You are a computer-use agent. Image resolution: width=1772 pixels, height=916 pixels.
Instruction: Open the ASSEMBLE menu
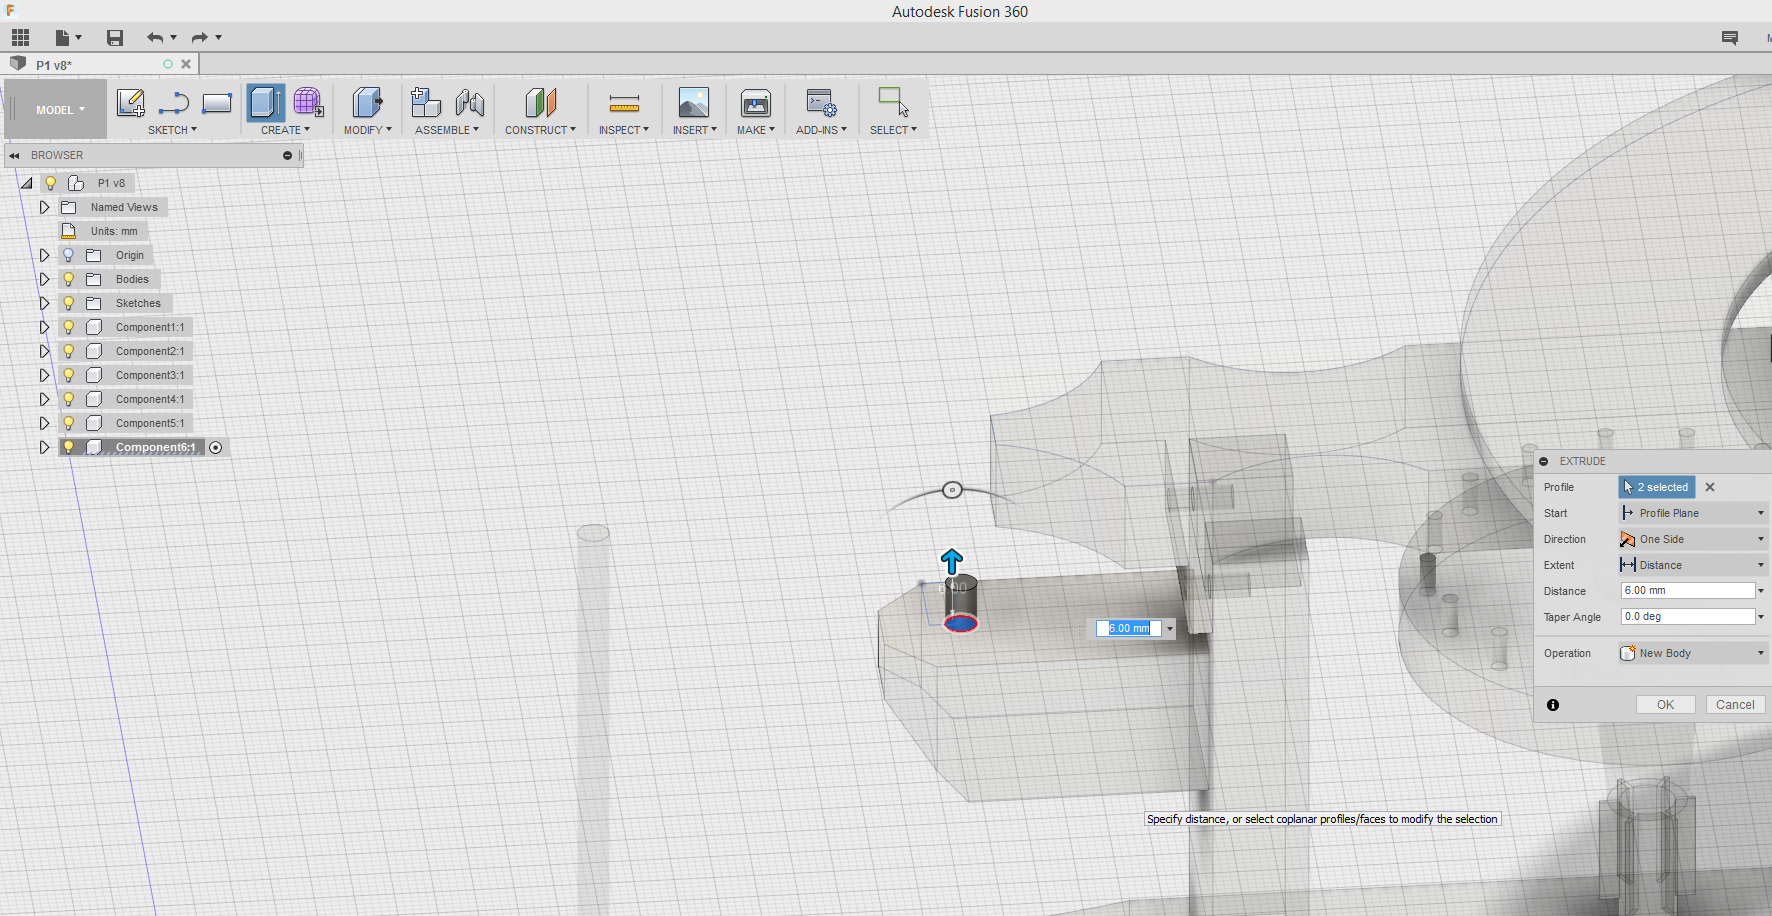coord(447,130)
